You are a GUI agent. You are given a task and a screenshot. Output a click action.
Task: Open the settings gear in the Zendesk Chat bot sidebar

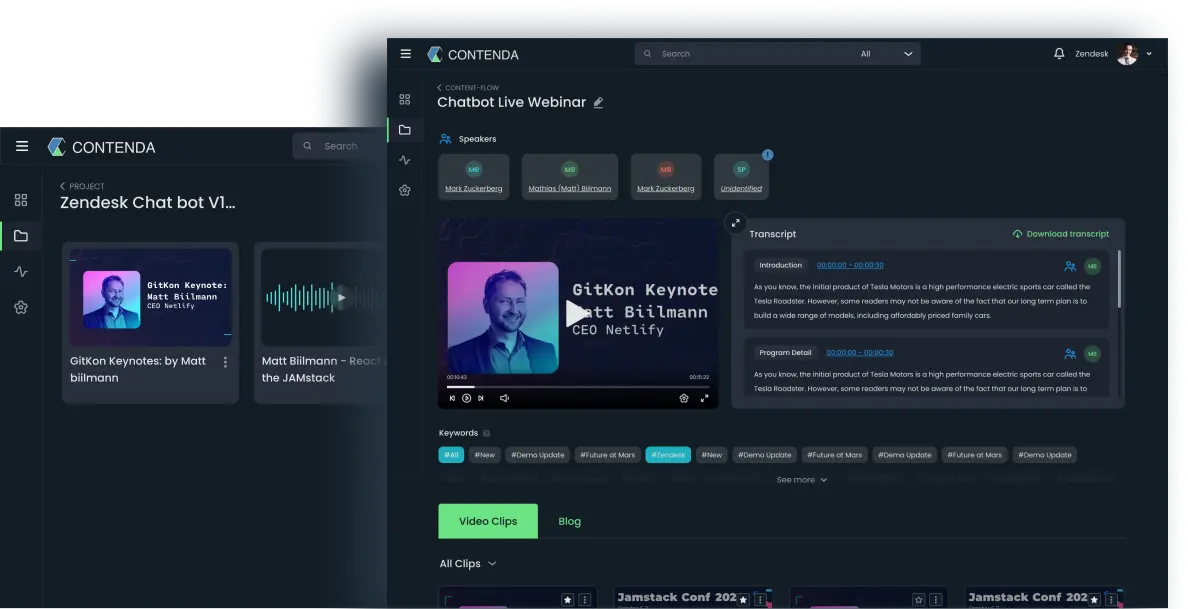pyautogui.click(x=21, y=307)
